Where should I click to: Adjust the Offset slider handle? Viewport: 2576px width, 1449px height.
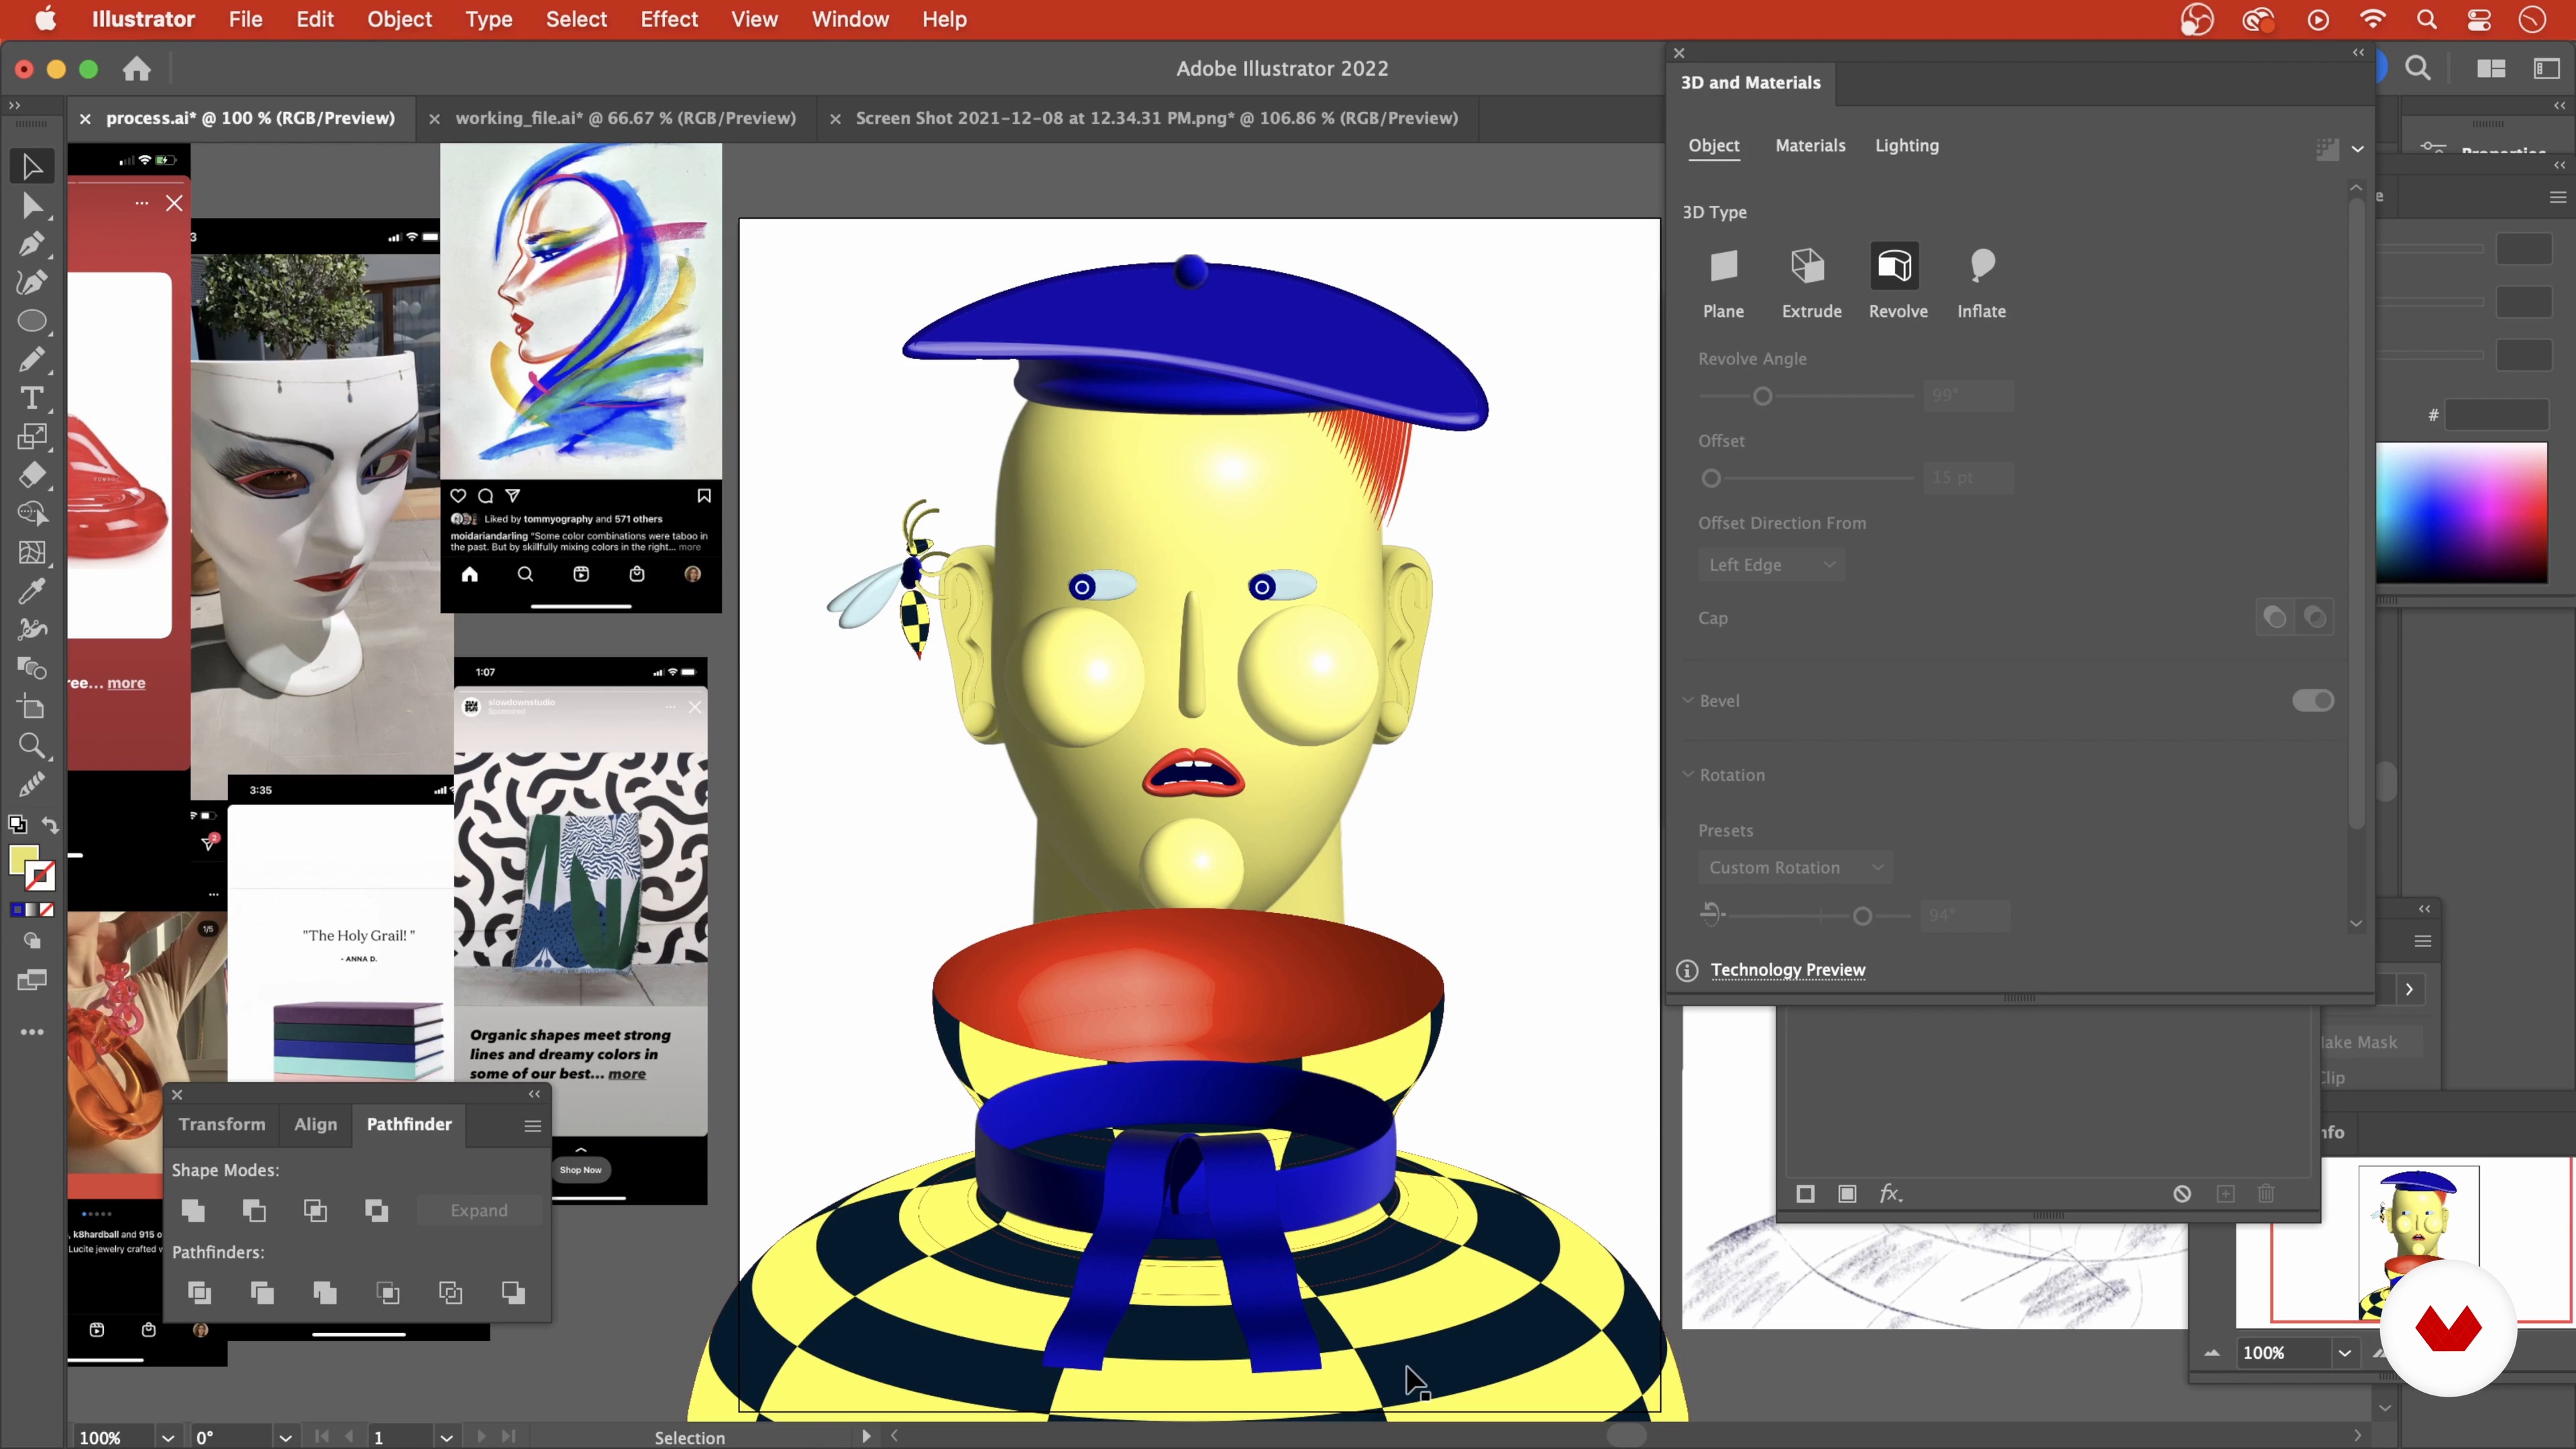coord(1711,478)
